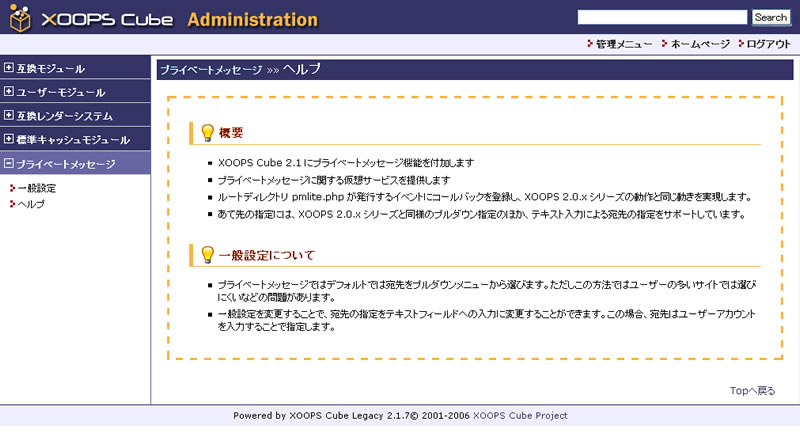Click the Topへ戻る link

(x=752, y=391)
